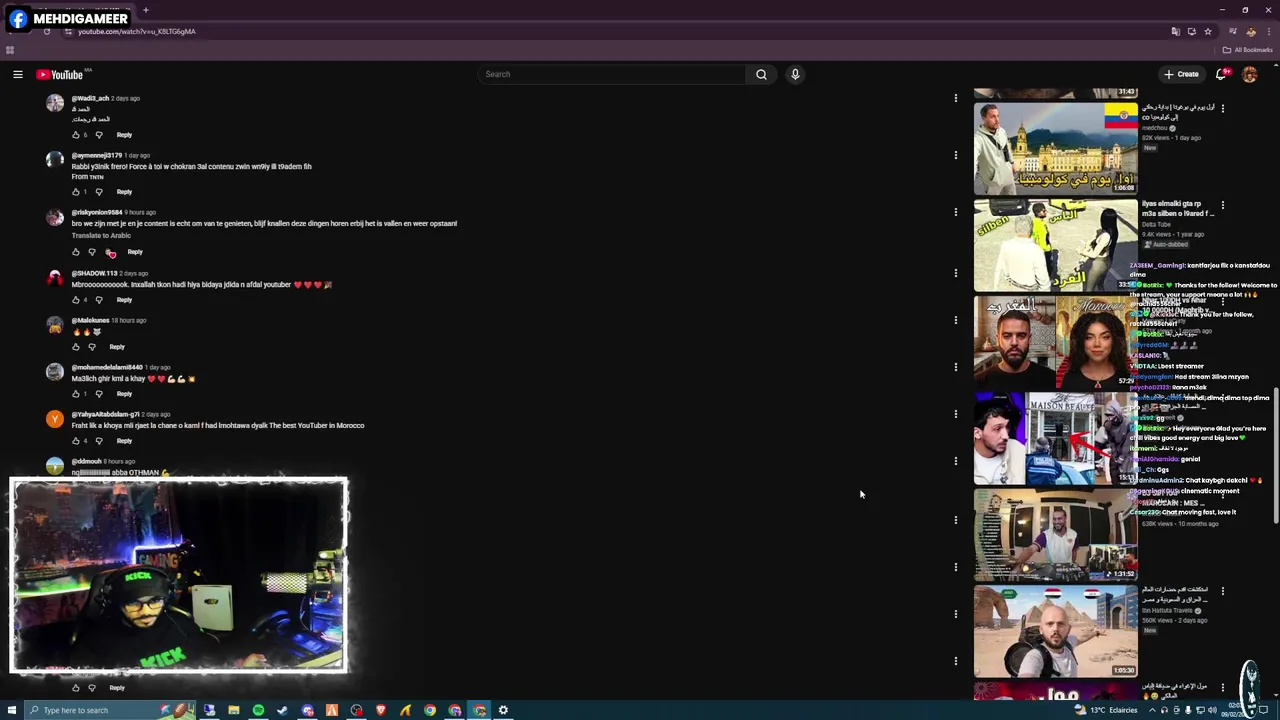Open options menu for @riskyonion9584 comment
Screen dimensions: 1280x720
[955, 212]
